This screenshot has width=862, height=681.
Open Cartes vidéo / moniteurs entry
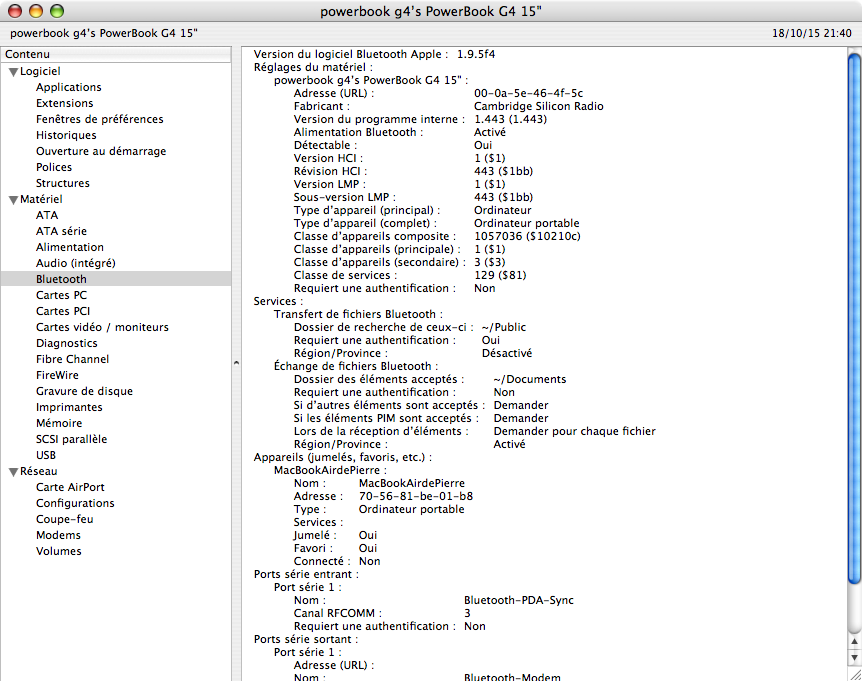click(x=102, y=327)
